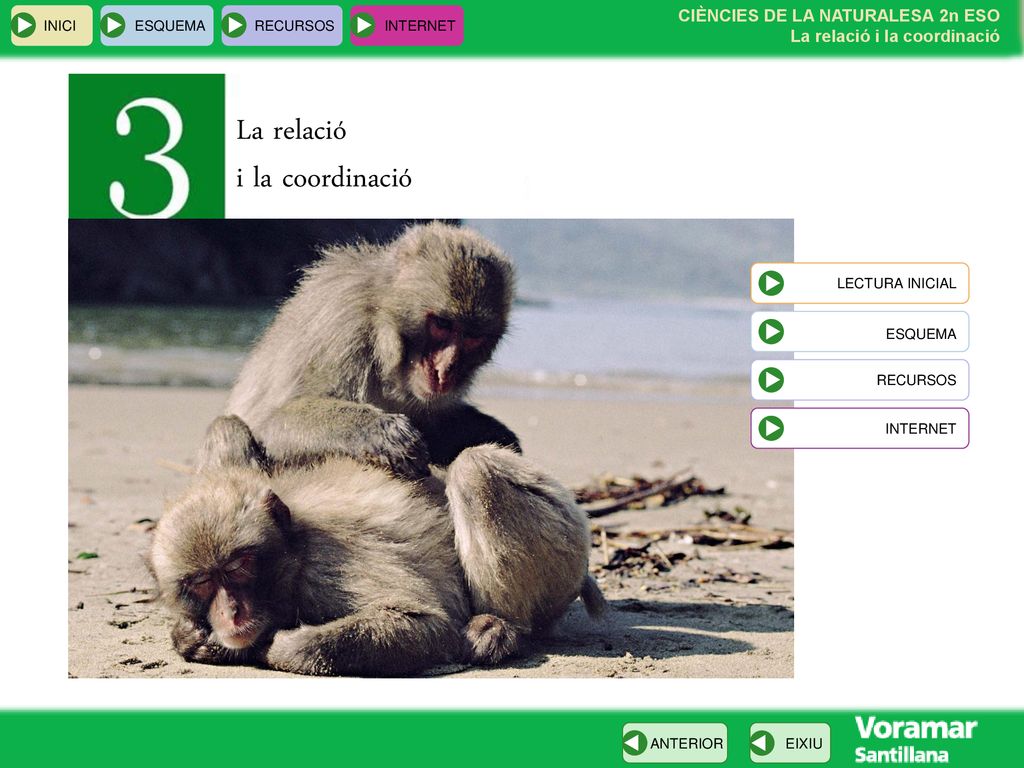Open the pink INTERNET tab label in top bar
1024x768 pixels.
tap(419, 25)
